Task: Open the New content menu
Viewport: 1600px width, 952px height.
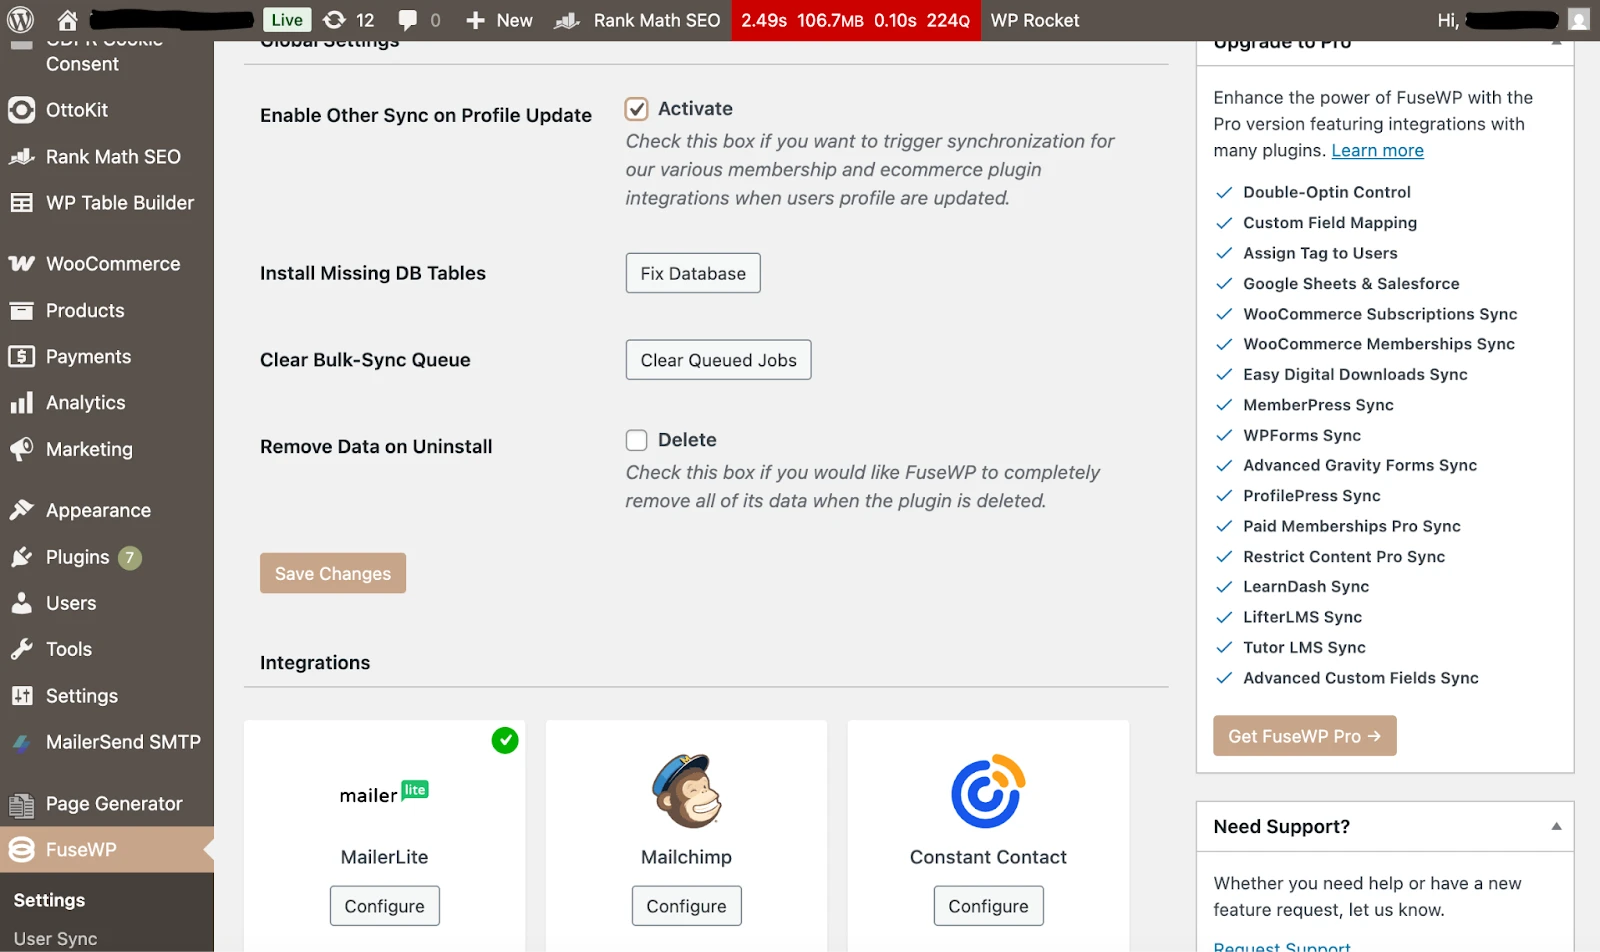Action: pyautogui.click(x=499, y=20)
